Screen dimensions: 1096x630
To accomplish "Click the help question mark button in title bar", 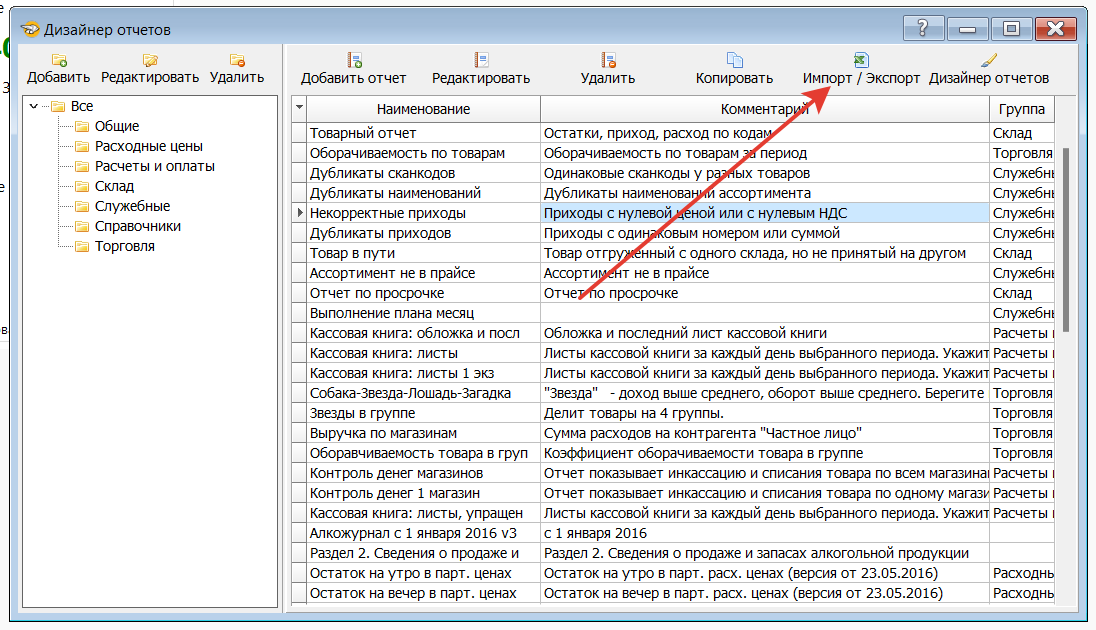I will click(x=922, y=29).
